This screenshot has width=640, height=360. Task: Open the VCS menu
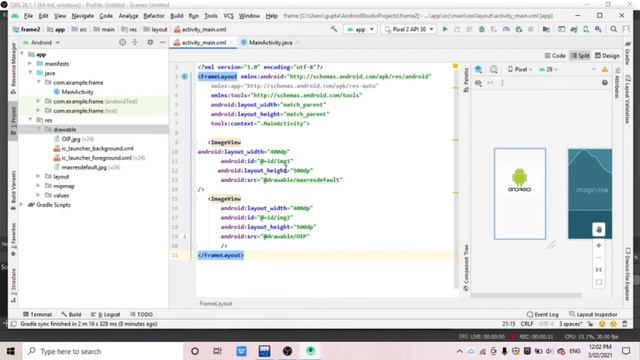pyautogui.click(x=229, y=16)
